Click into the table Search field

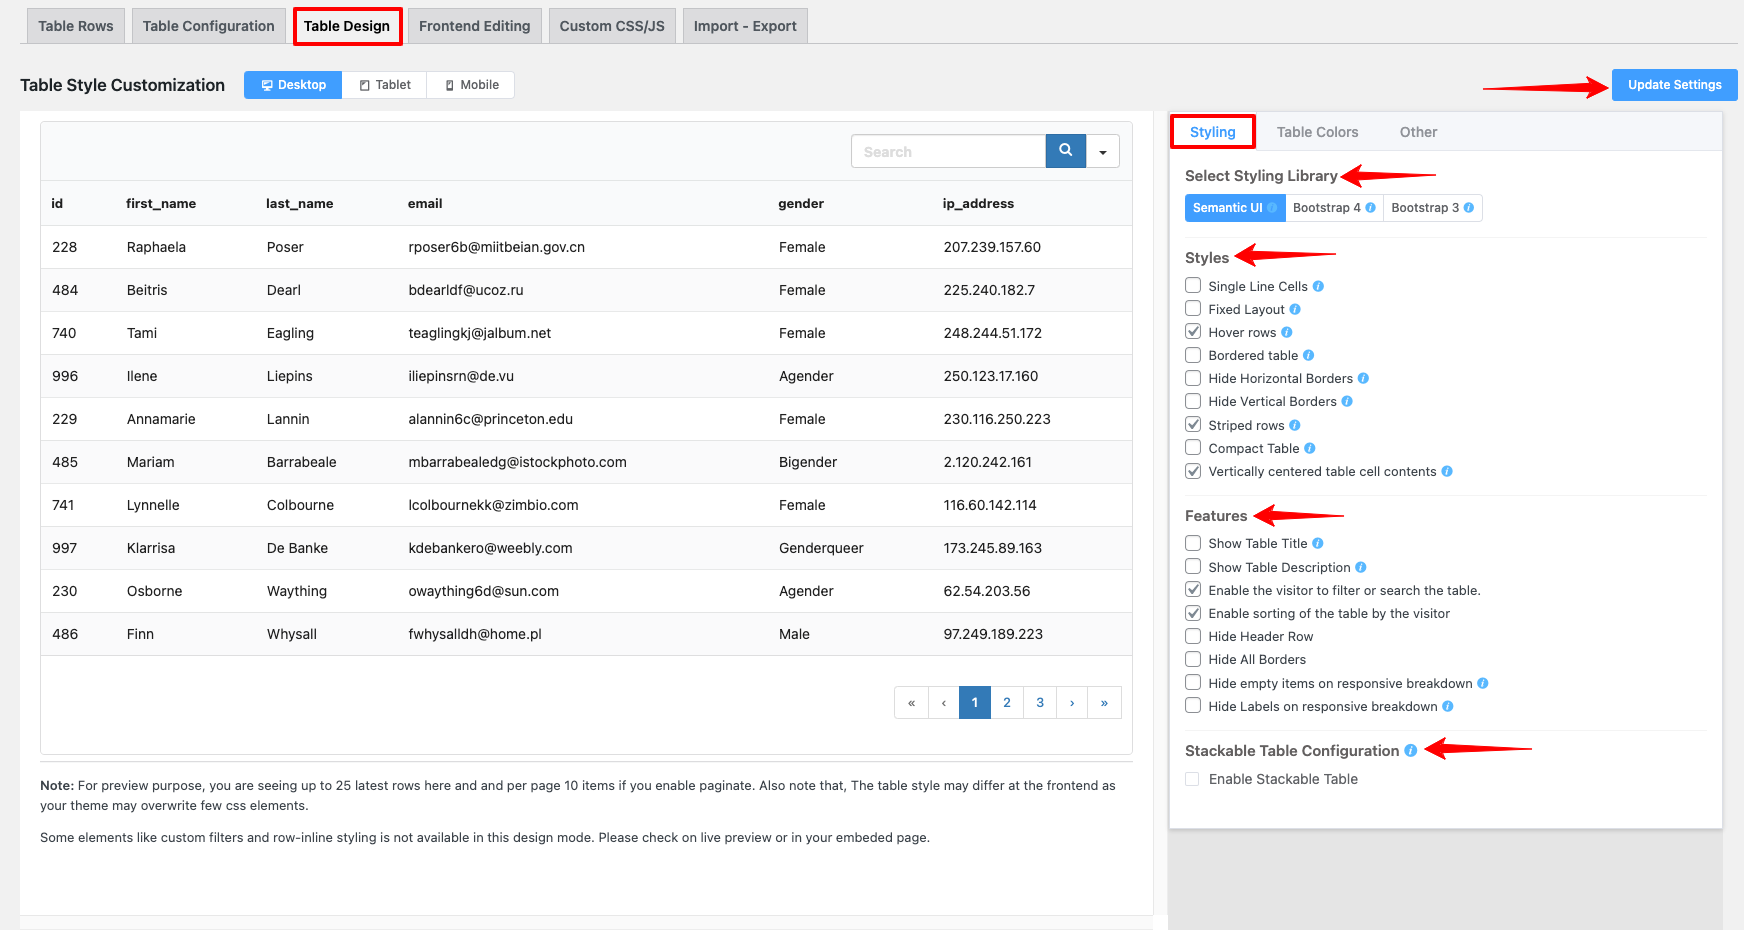[x=948, y=152]
